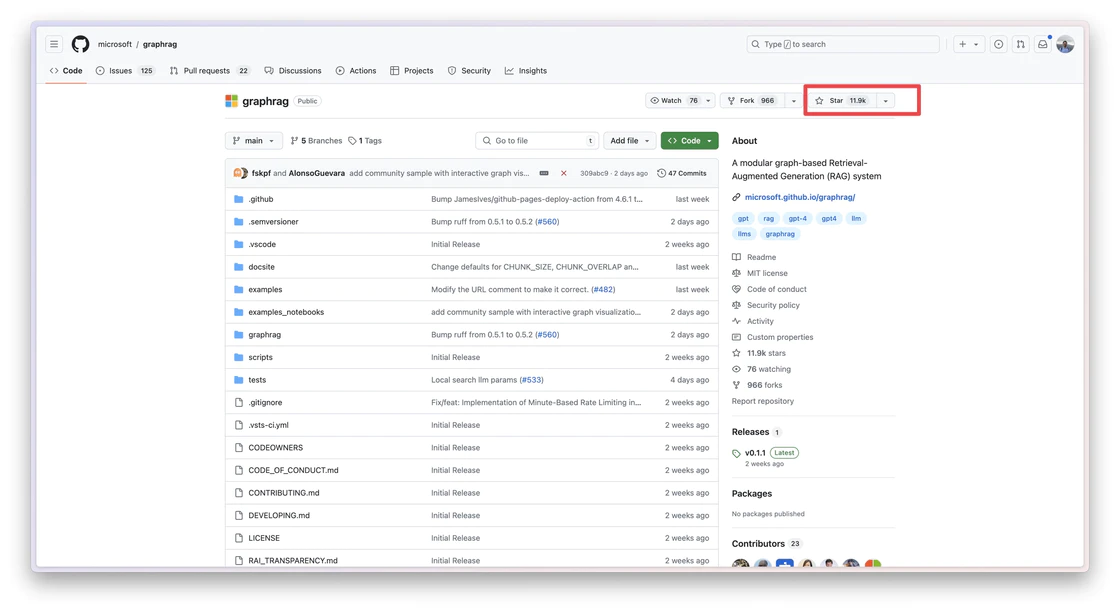This screenshot has width=1120, height=613.
Task: Open commit hash 309abc9
Action: tap(594, 174)
